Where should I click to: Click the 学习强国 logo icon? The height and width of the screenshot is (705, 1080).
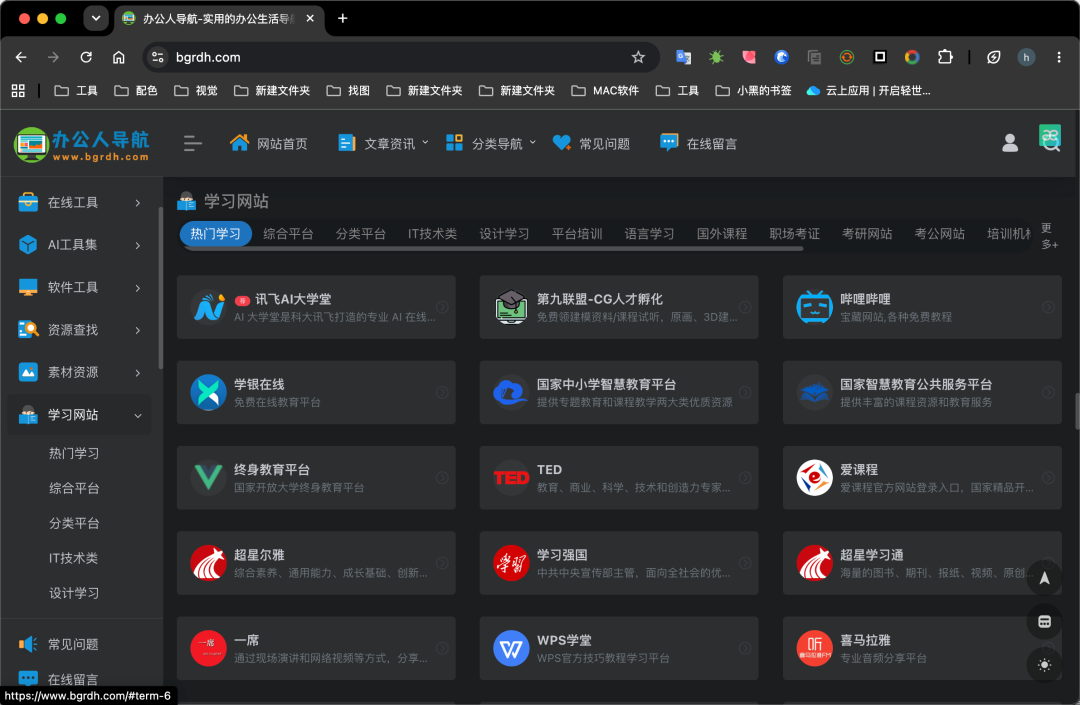point(511,563)
